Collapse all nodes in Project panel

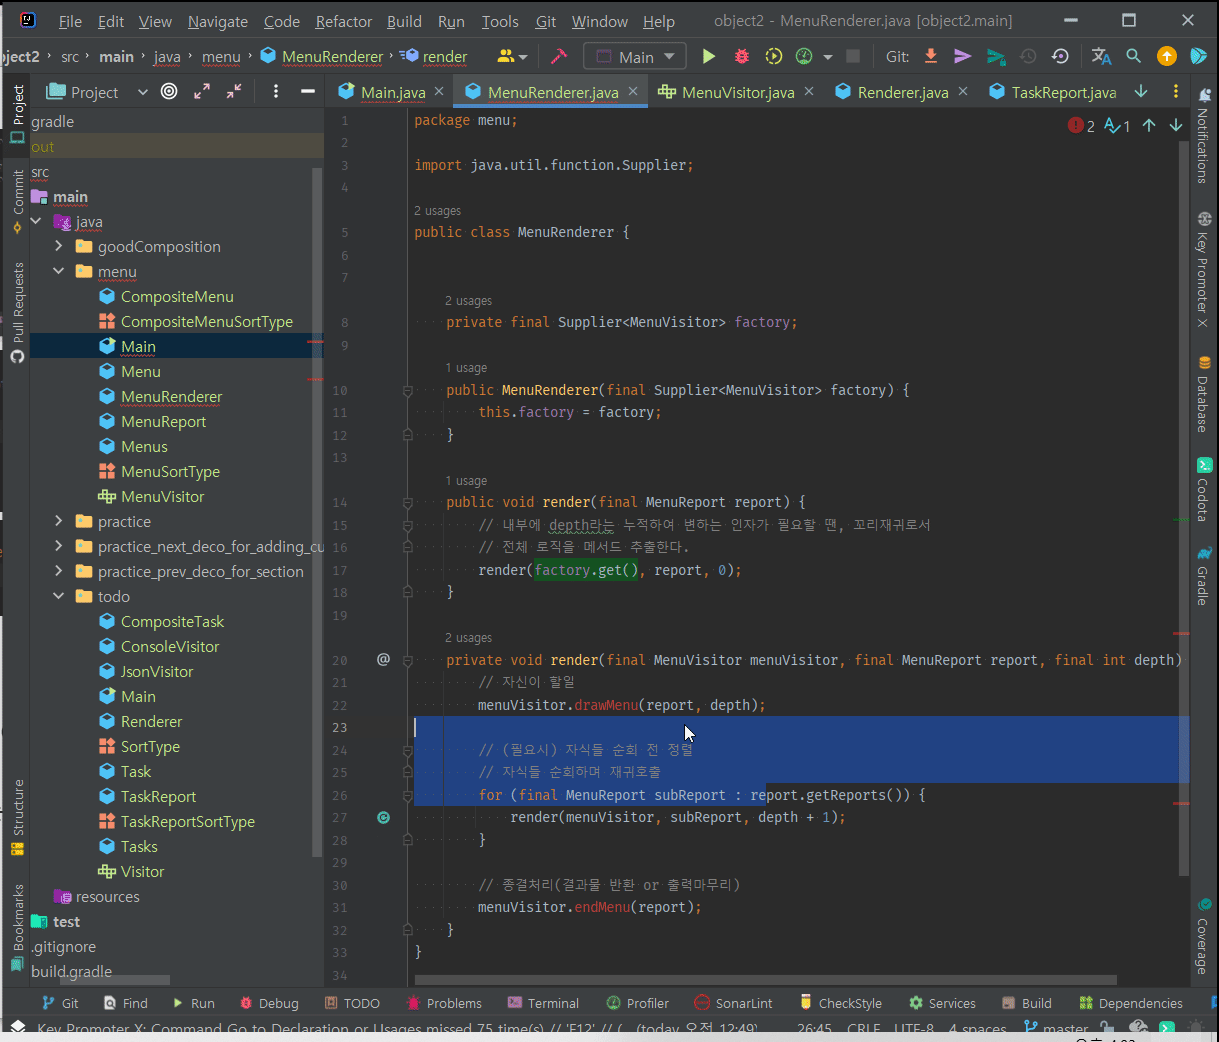coord(234,92)
